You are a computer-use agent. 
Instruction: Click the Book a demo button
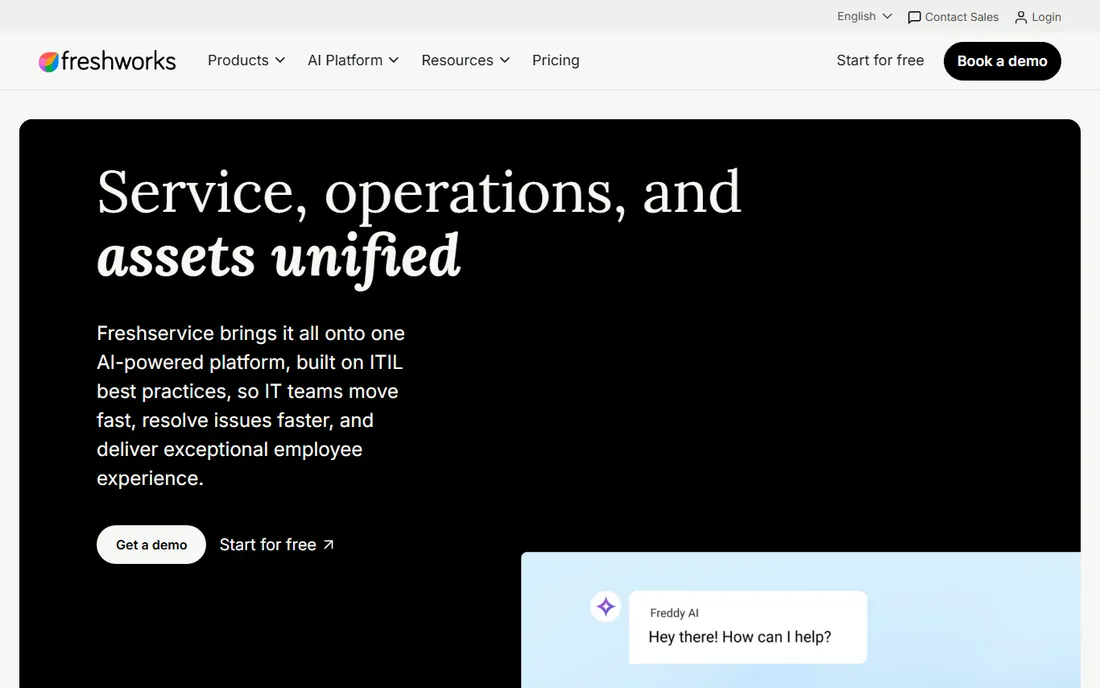pos(1002,61)
